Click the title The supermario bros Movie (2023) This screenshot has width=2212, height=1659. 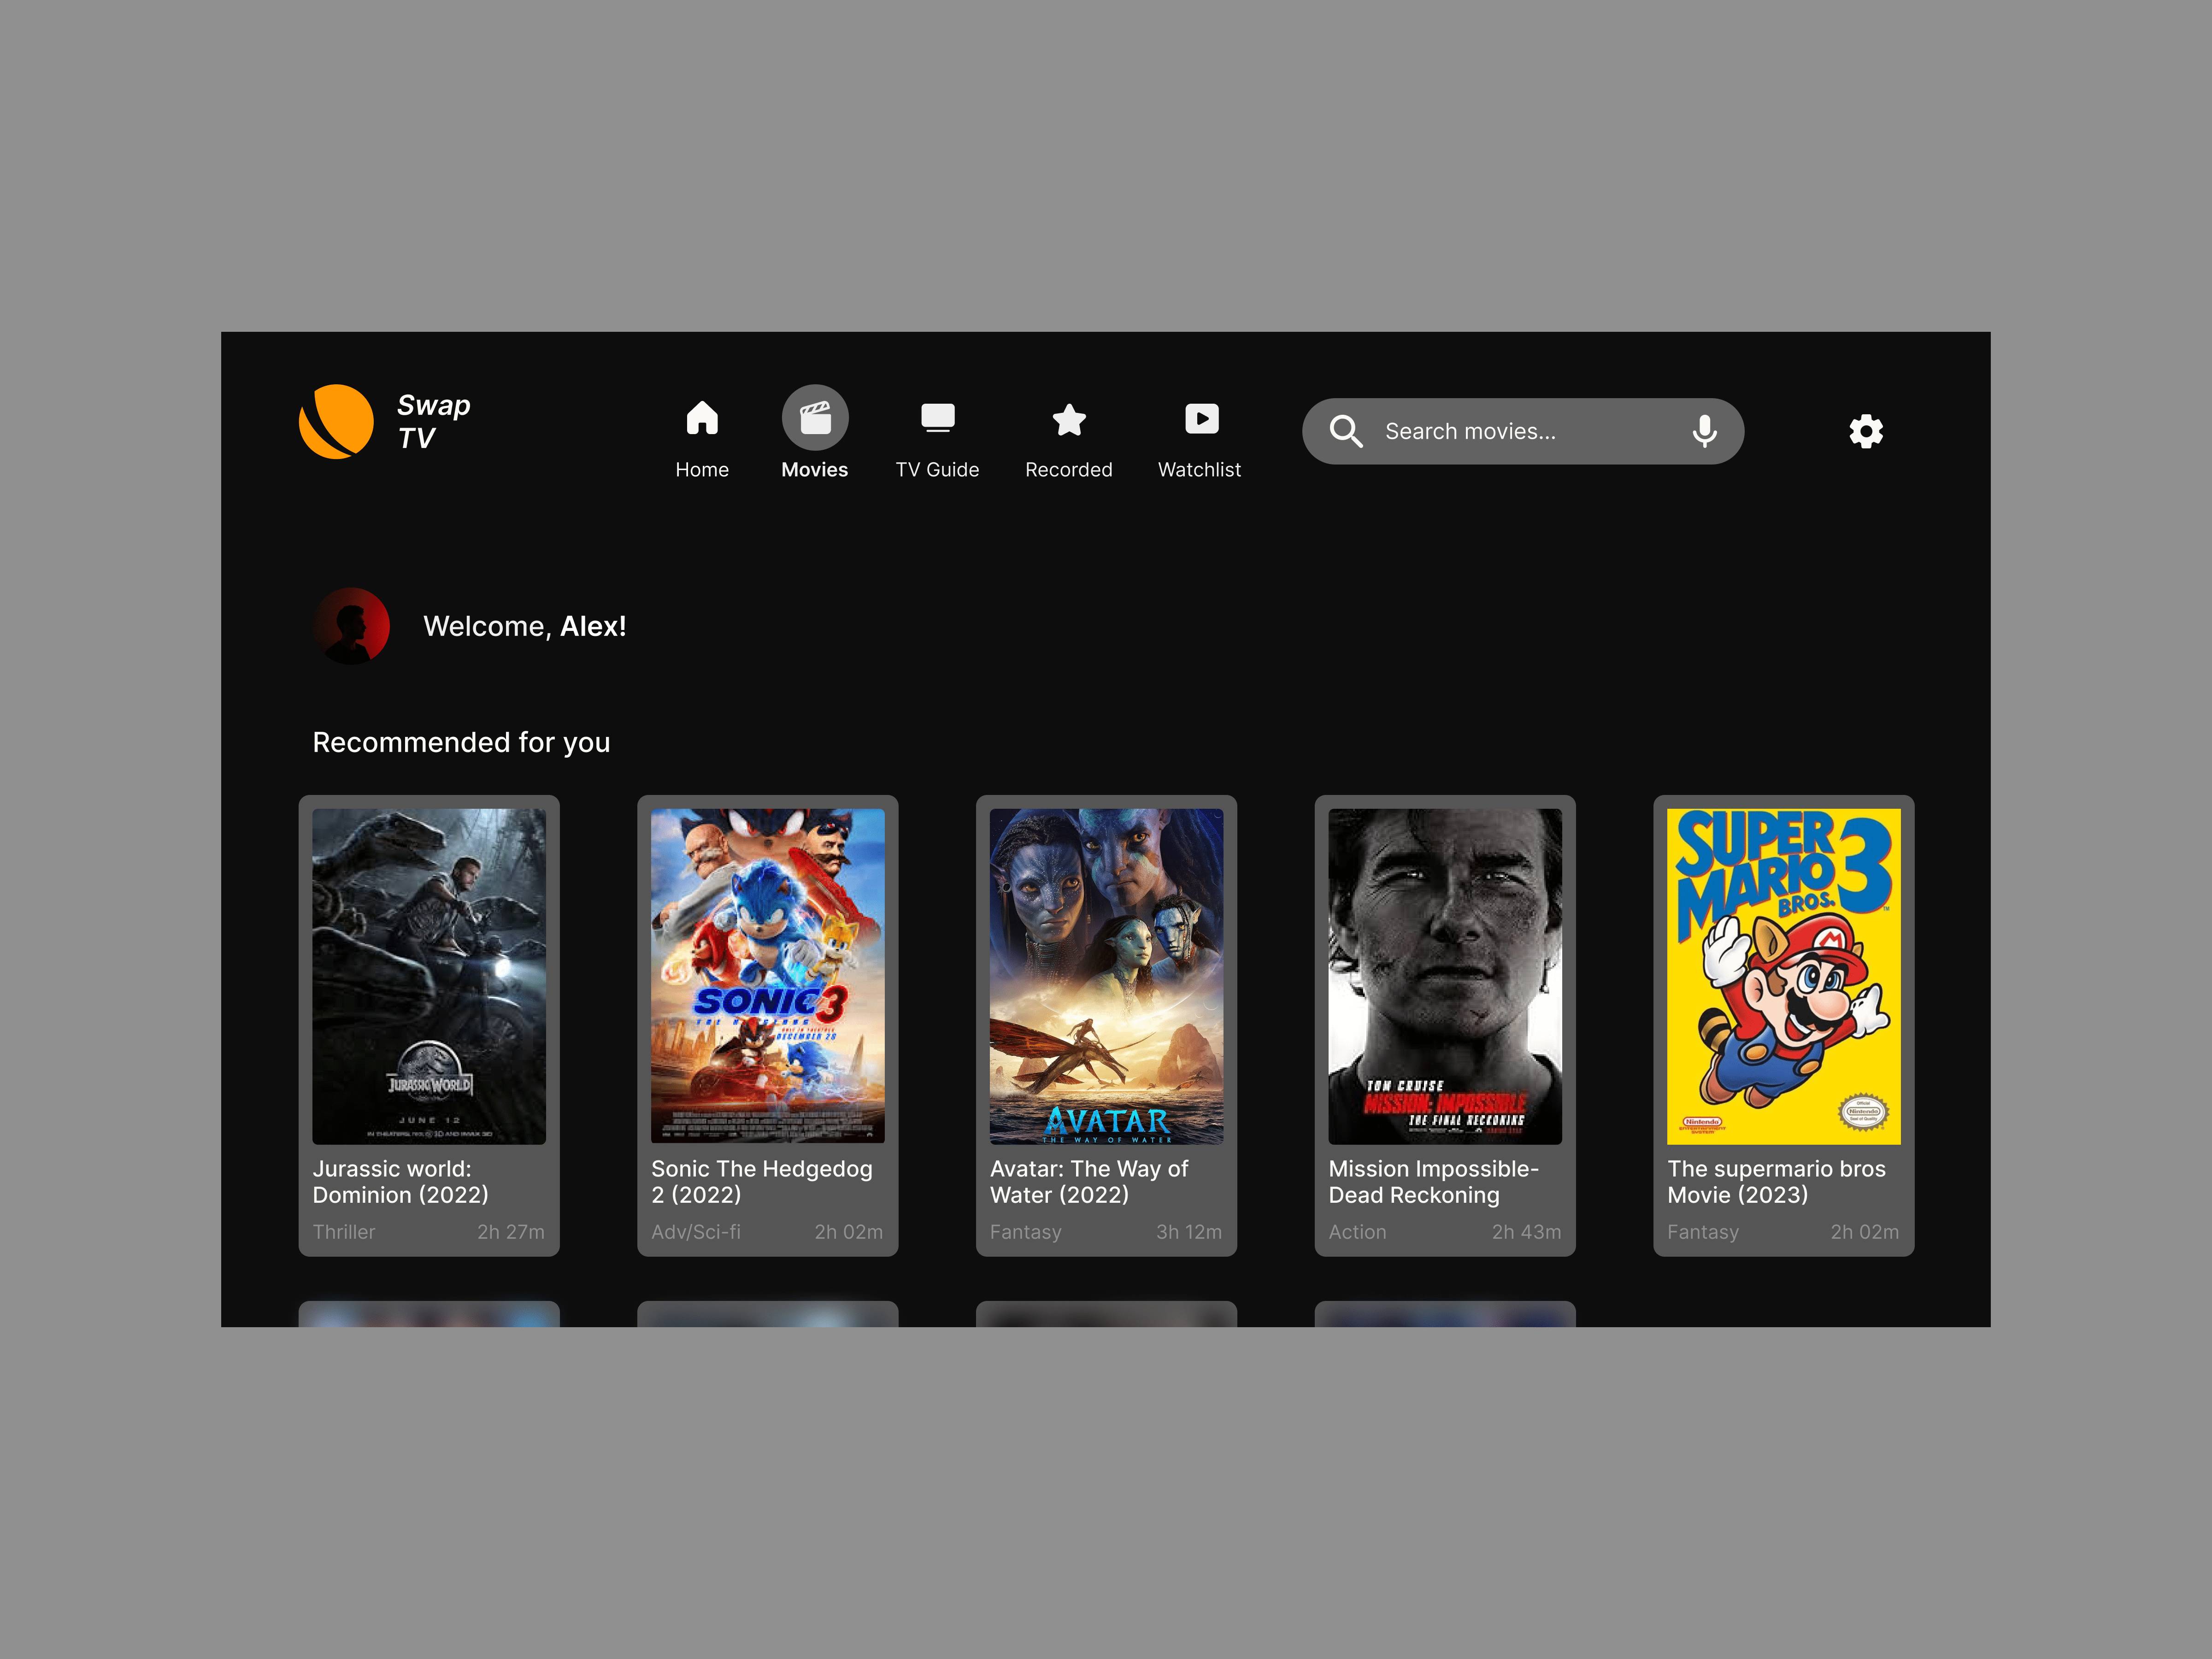click(x=1776, y=1182)
